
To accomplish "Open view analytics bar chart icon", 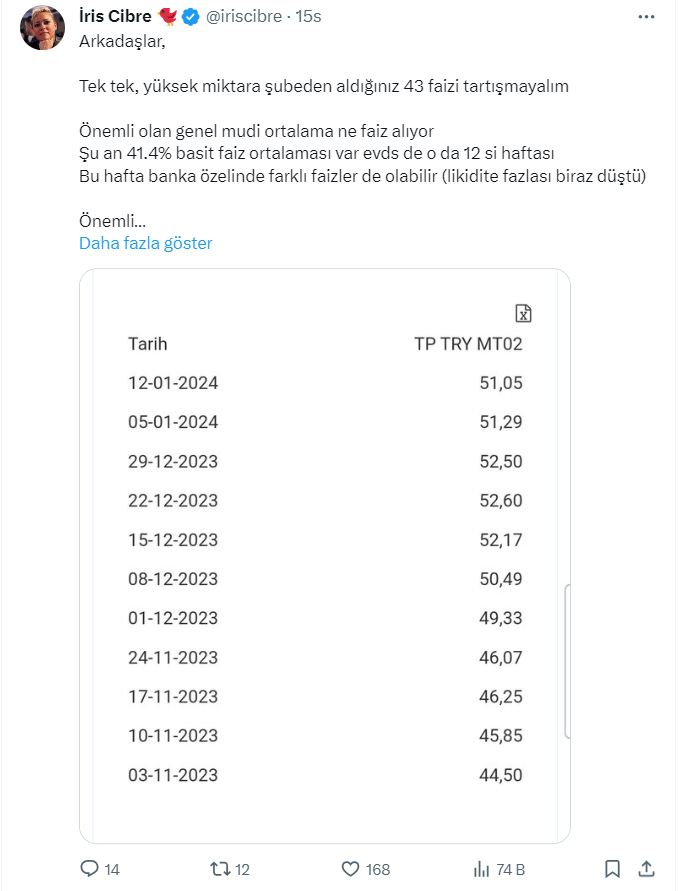I will pos(481,869).
